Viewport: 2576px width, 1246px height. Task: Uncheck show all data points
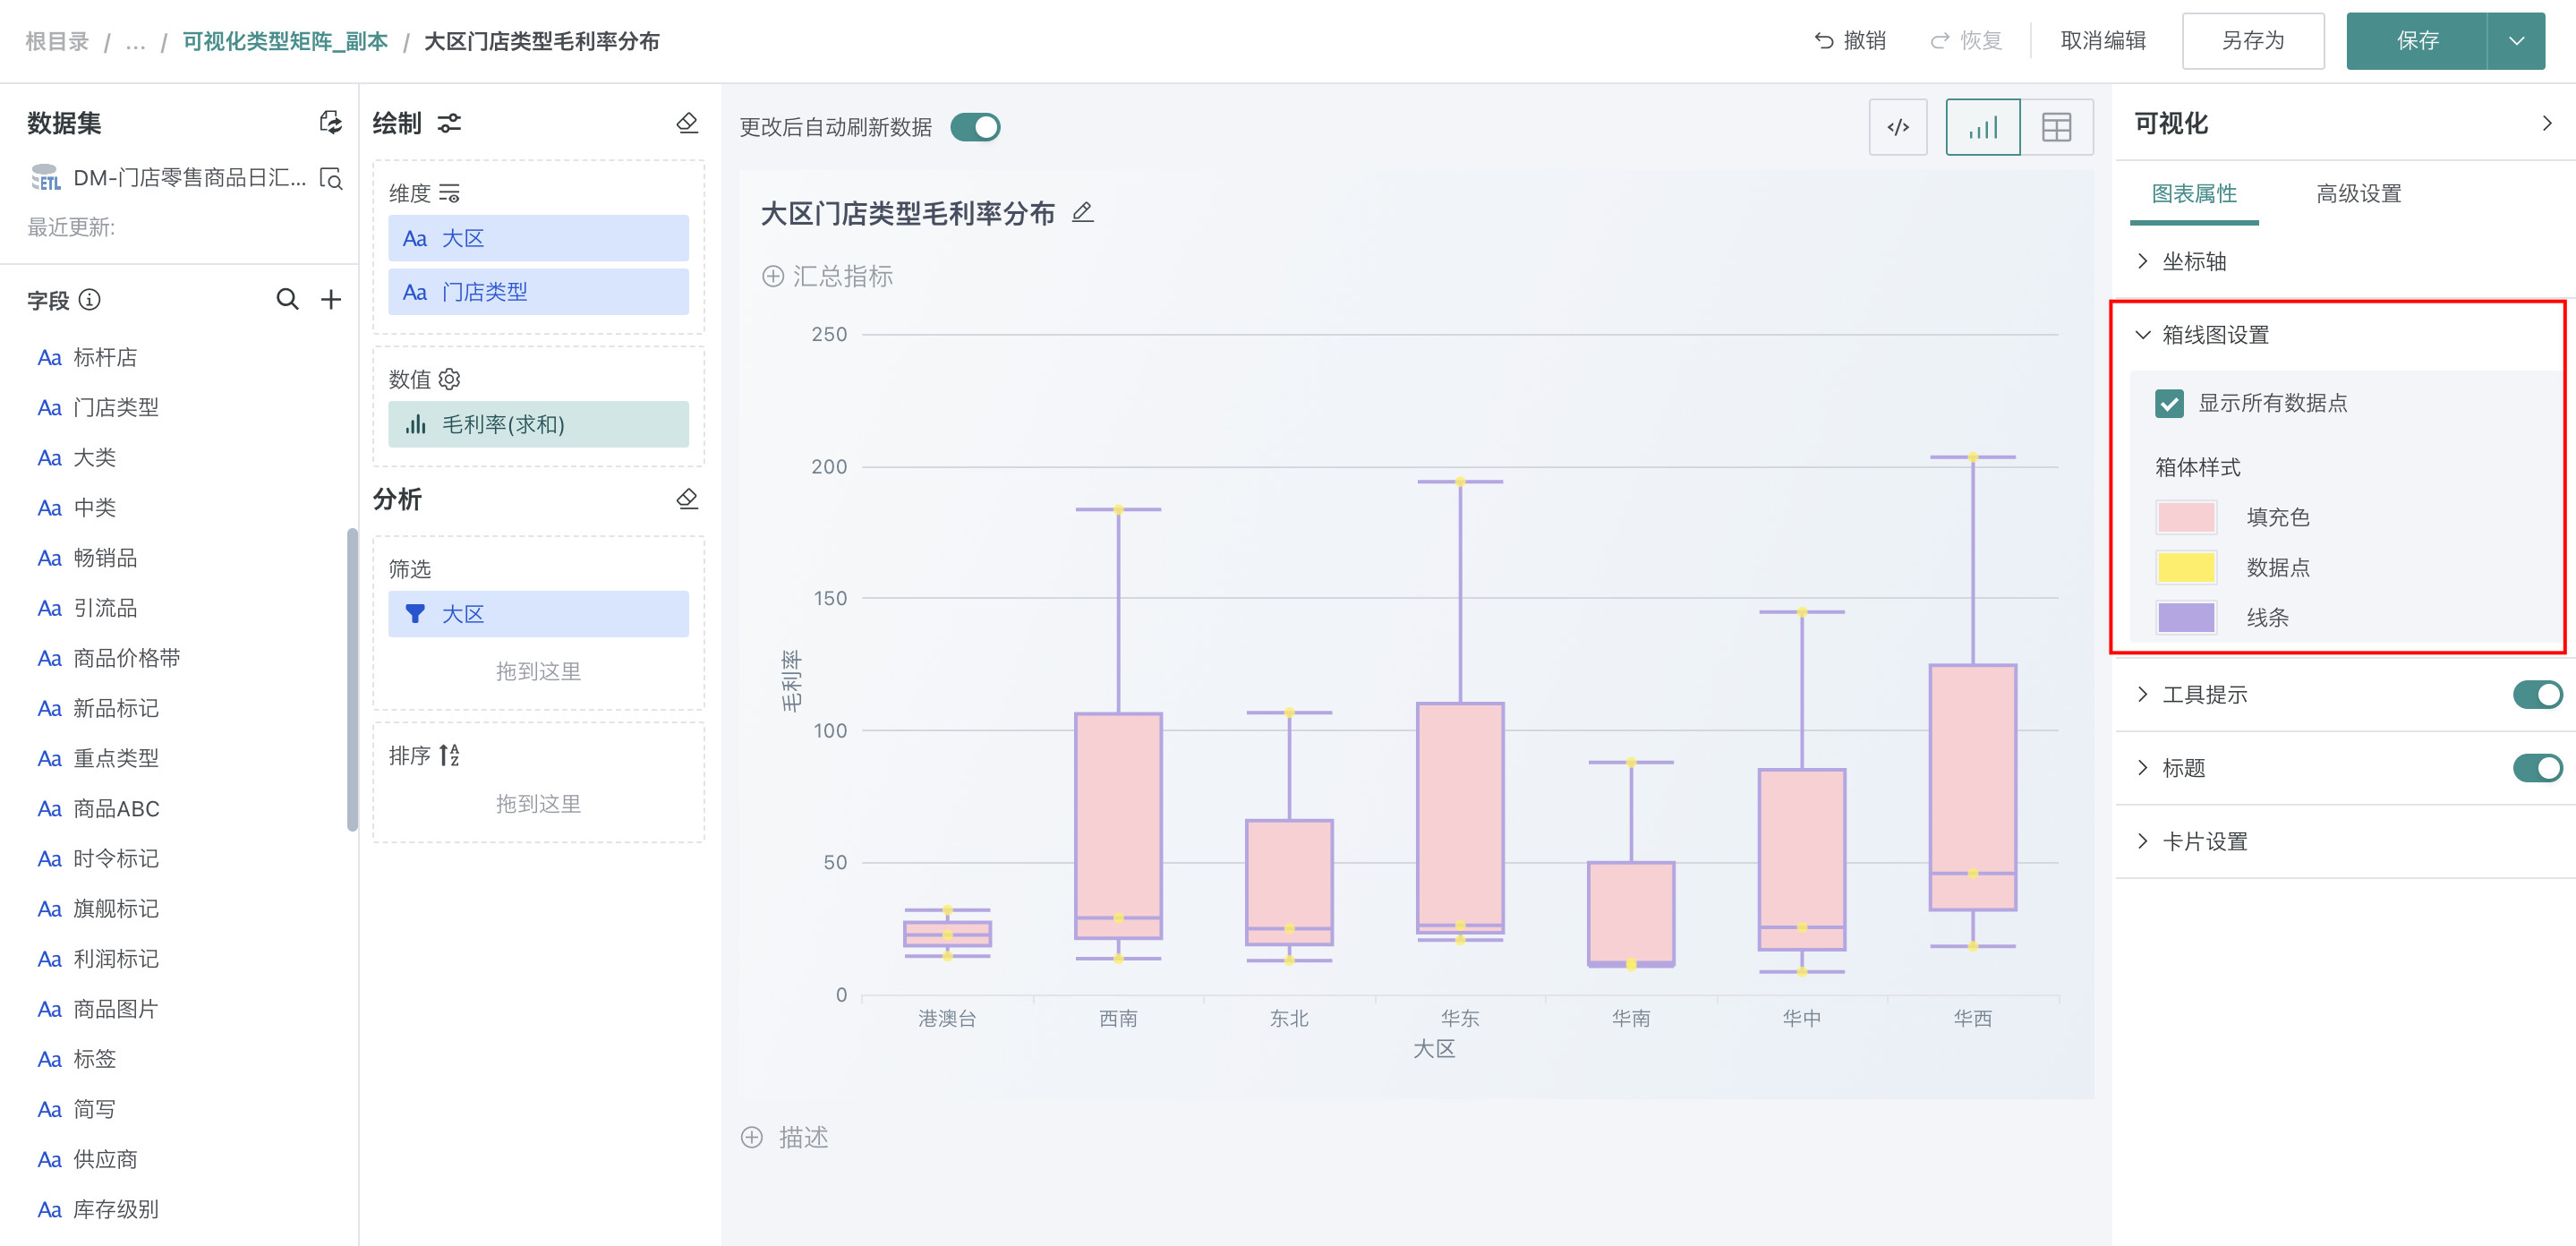2169,403
